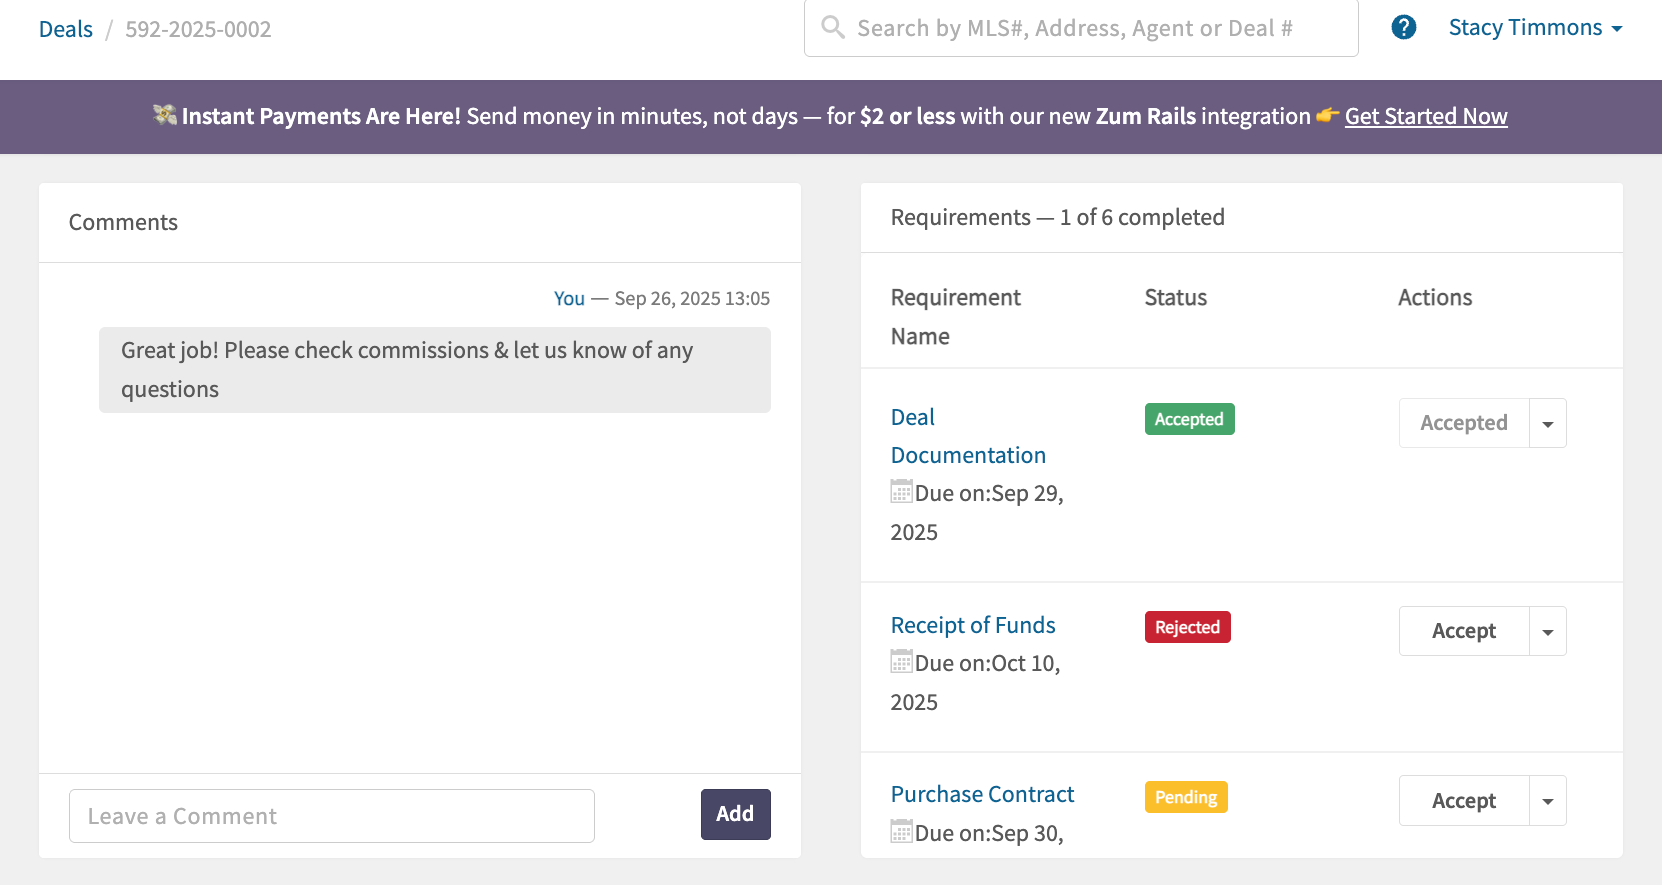This screenshot has height=885, width=1662.
Task: Accept the Receipt of Funds requirement
Action: [1463, 632]
